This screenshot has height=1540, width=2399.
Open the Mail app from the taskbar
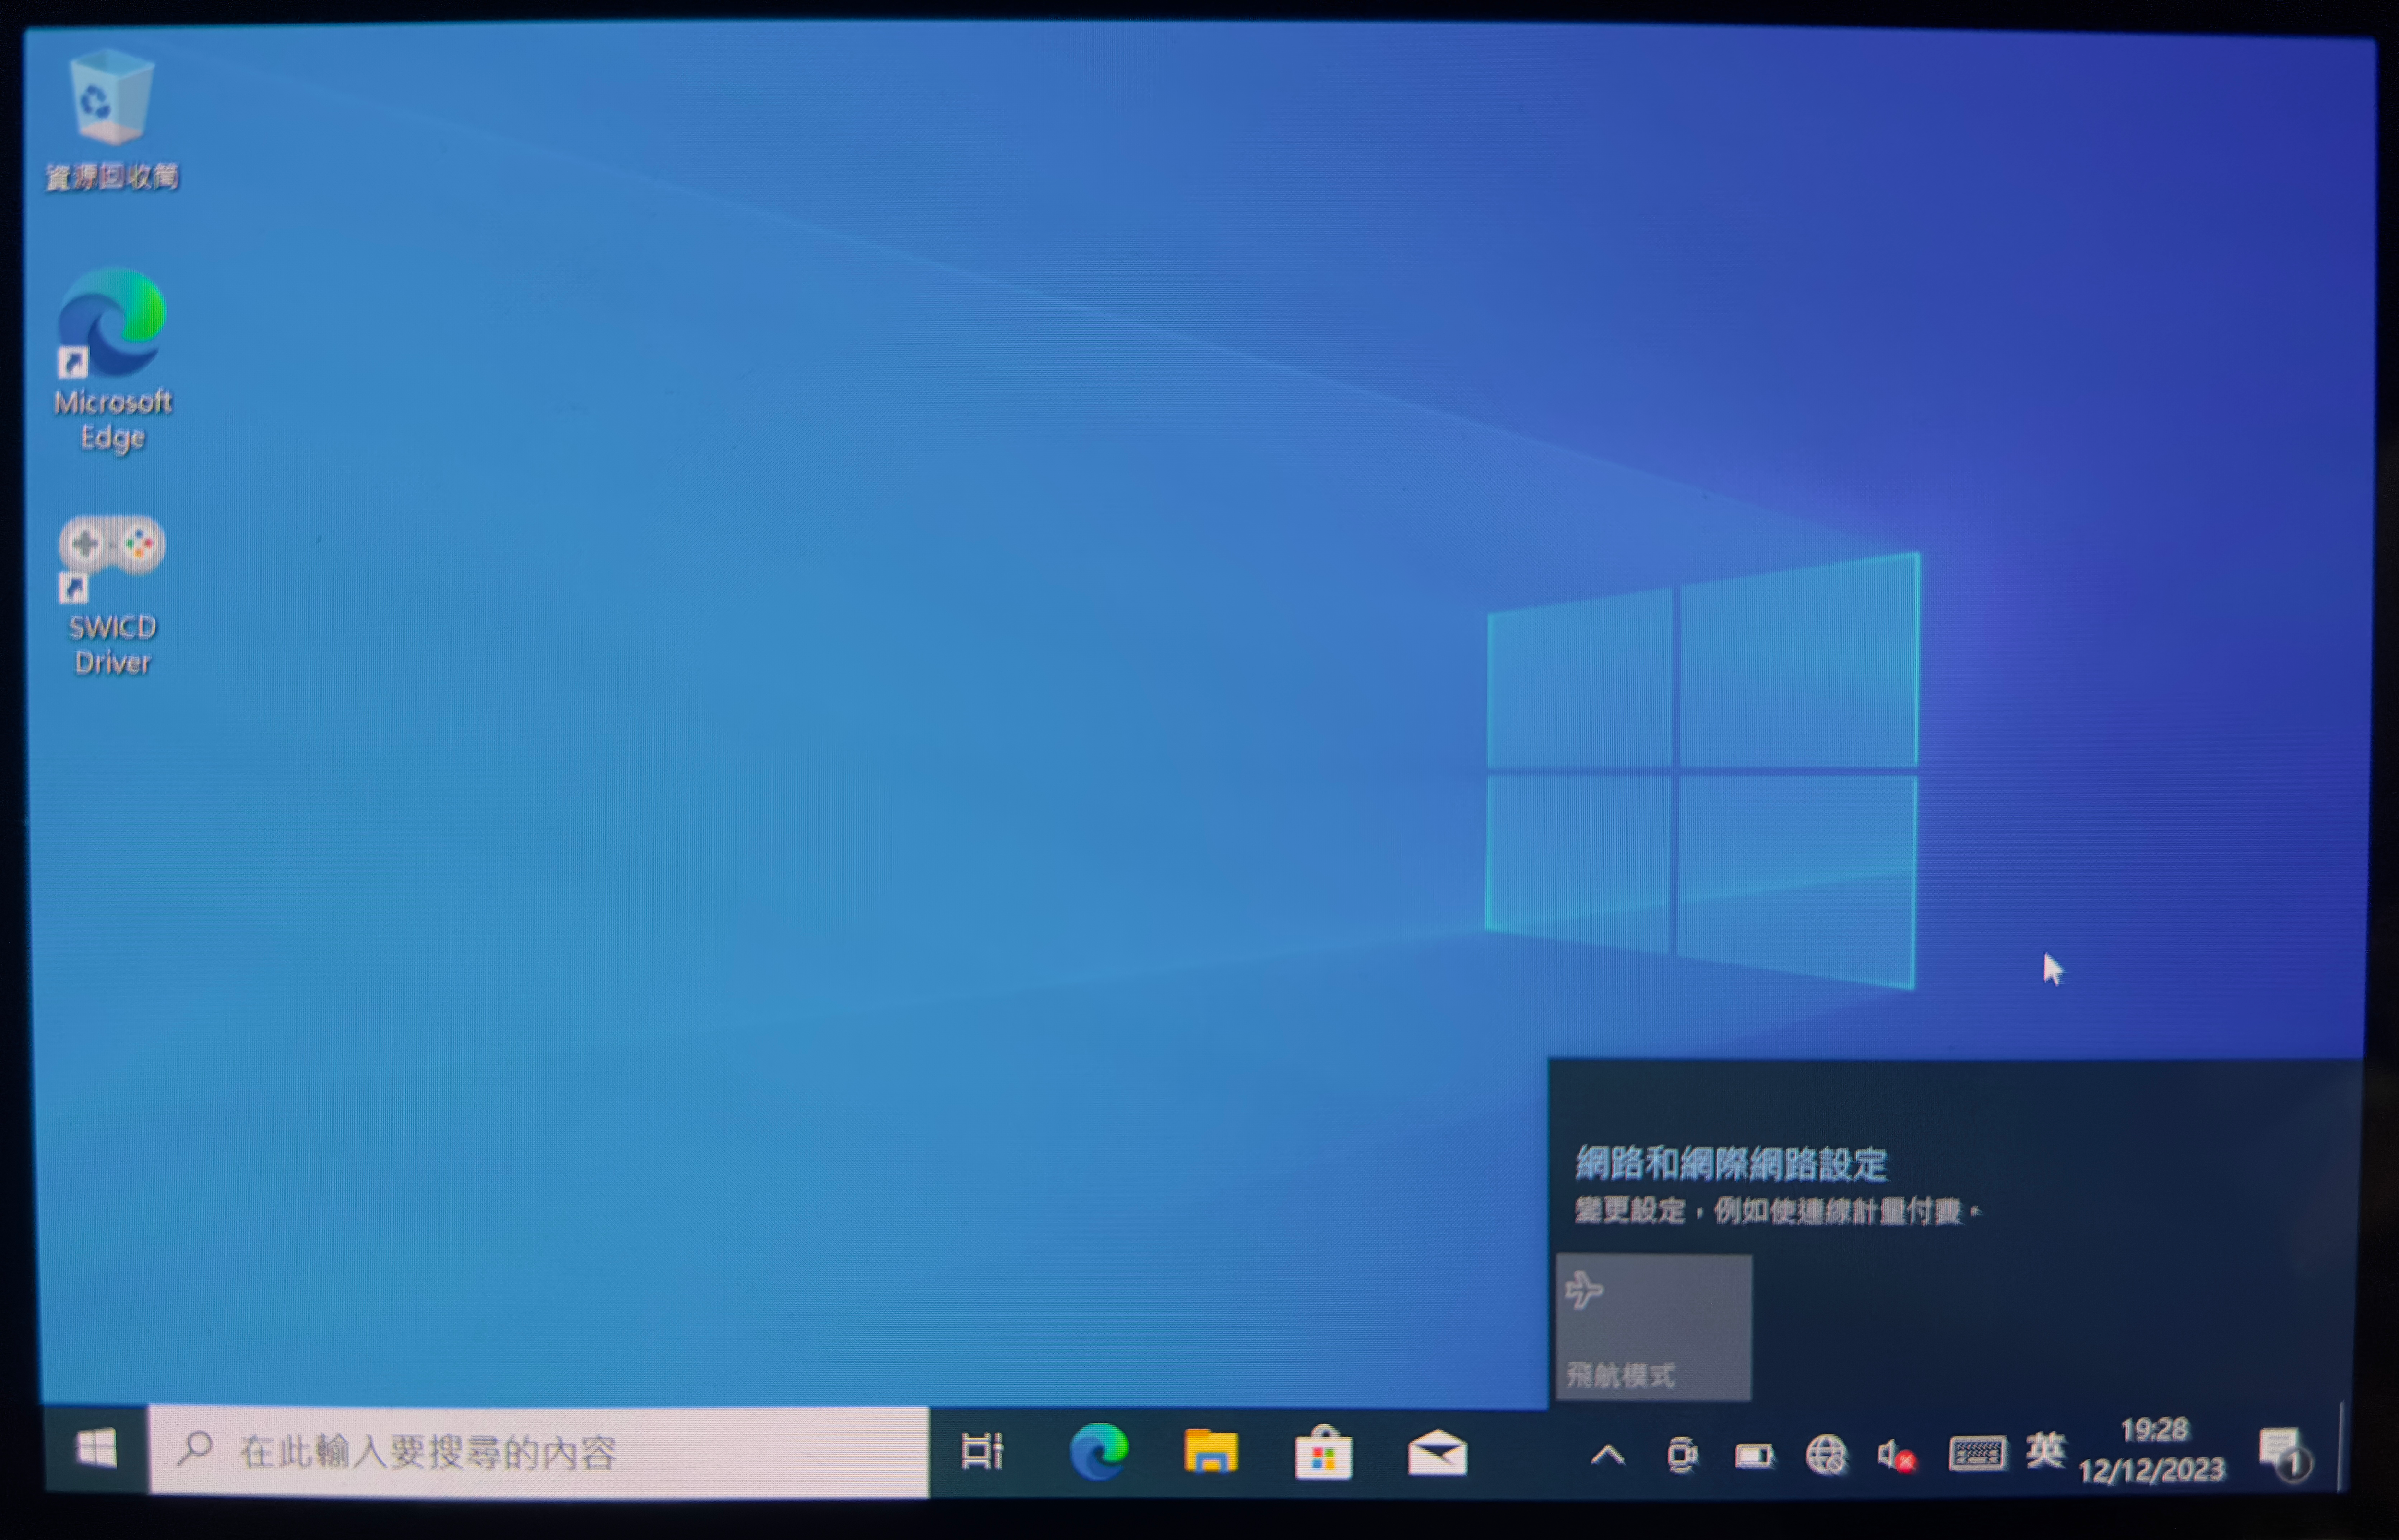[x=1437, y=1453]
